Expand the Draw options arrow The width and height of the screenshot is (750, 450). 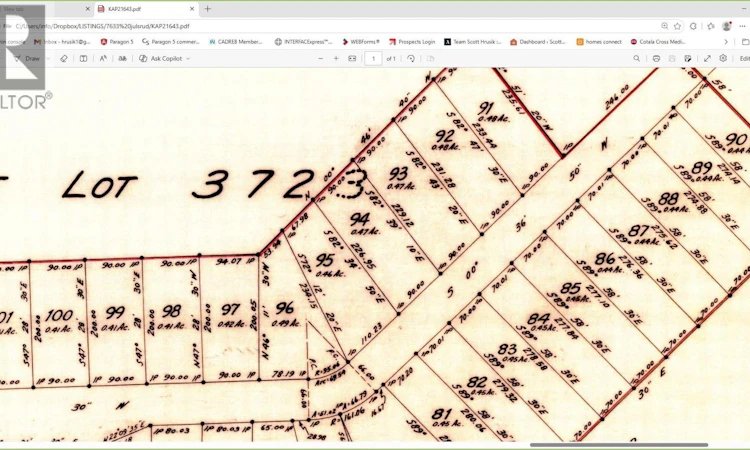pos(48,58)
